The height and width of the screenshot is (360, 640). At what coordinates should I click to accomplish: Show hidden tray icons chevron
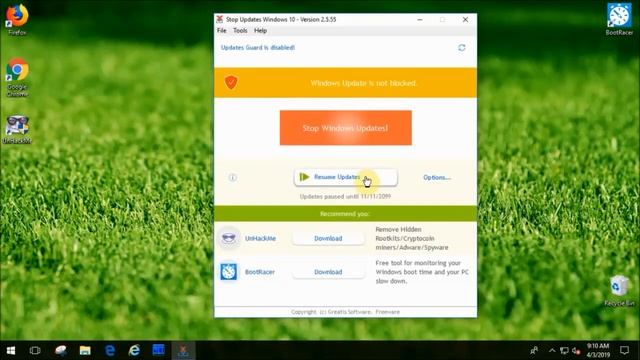coord(552,350)
